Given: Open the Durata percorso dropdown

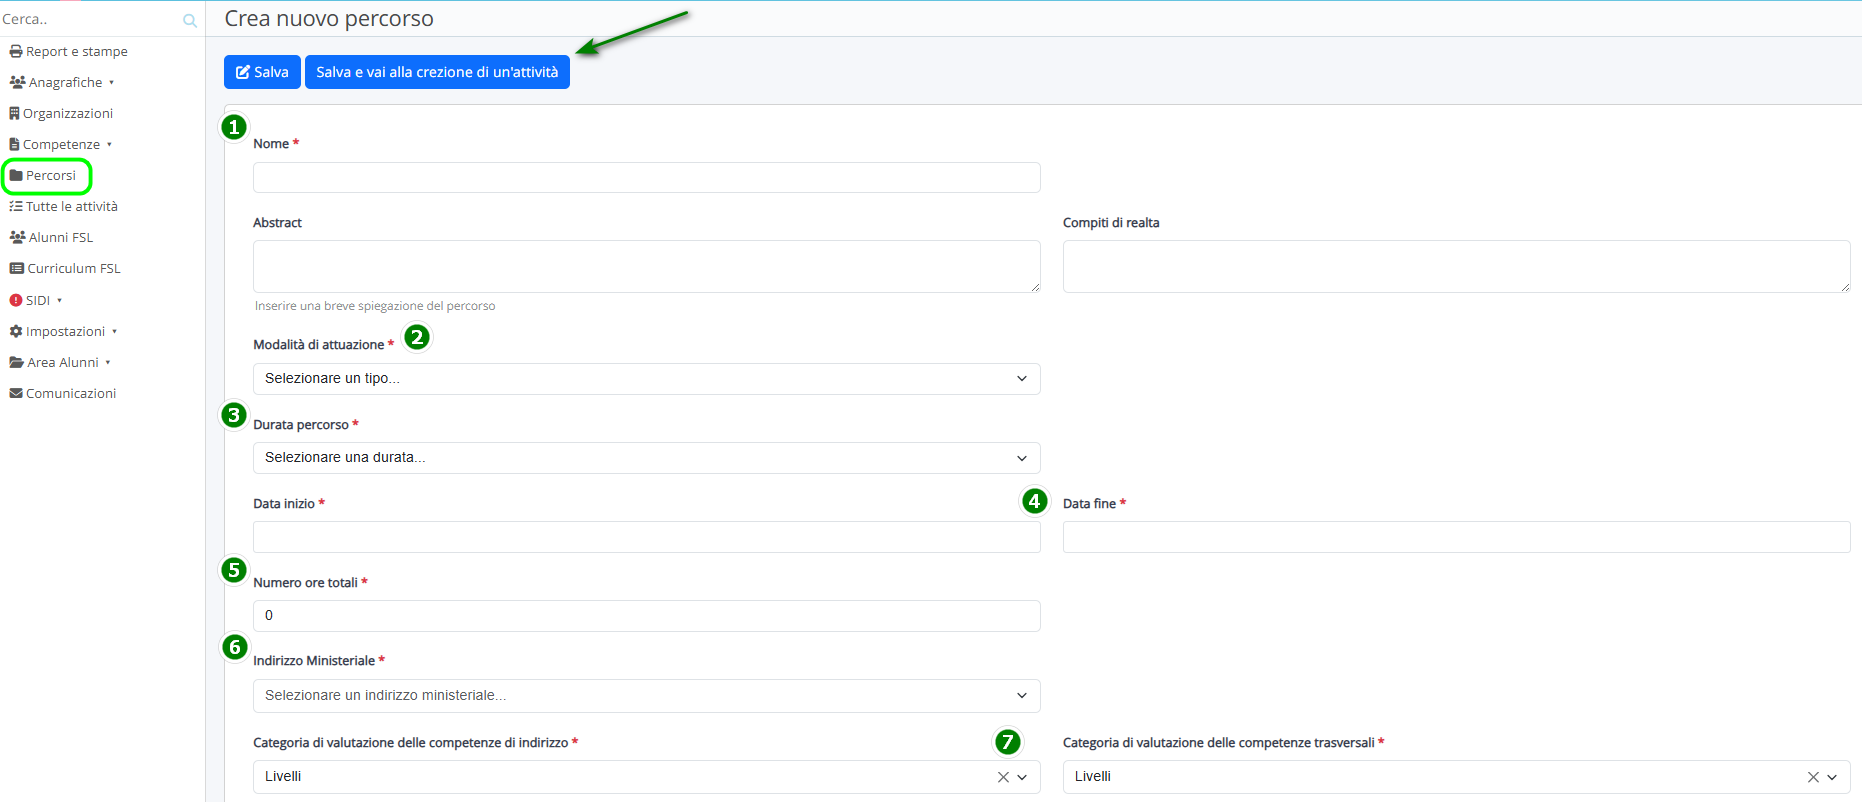Looking at the screenshot, I should coord(646,457).
